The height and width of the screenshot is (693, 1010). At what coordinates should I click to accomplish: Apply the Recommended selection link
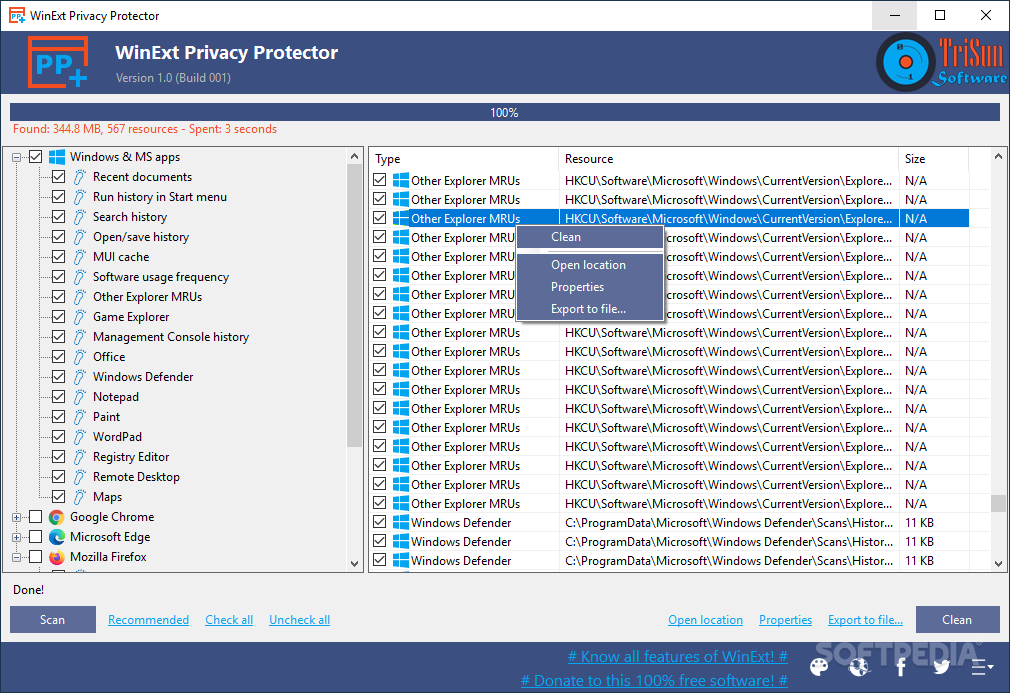[x=148, y=620]
